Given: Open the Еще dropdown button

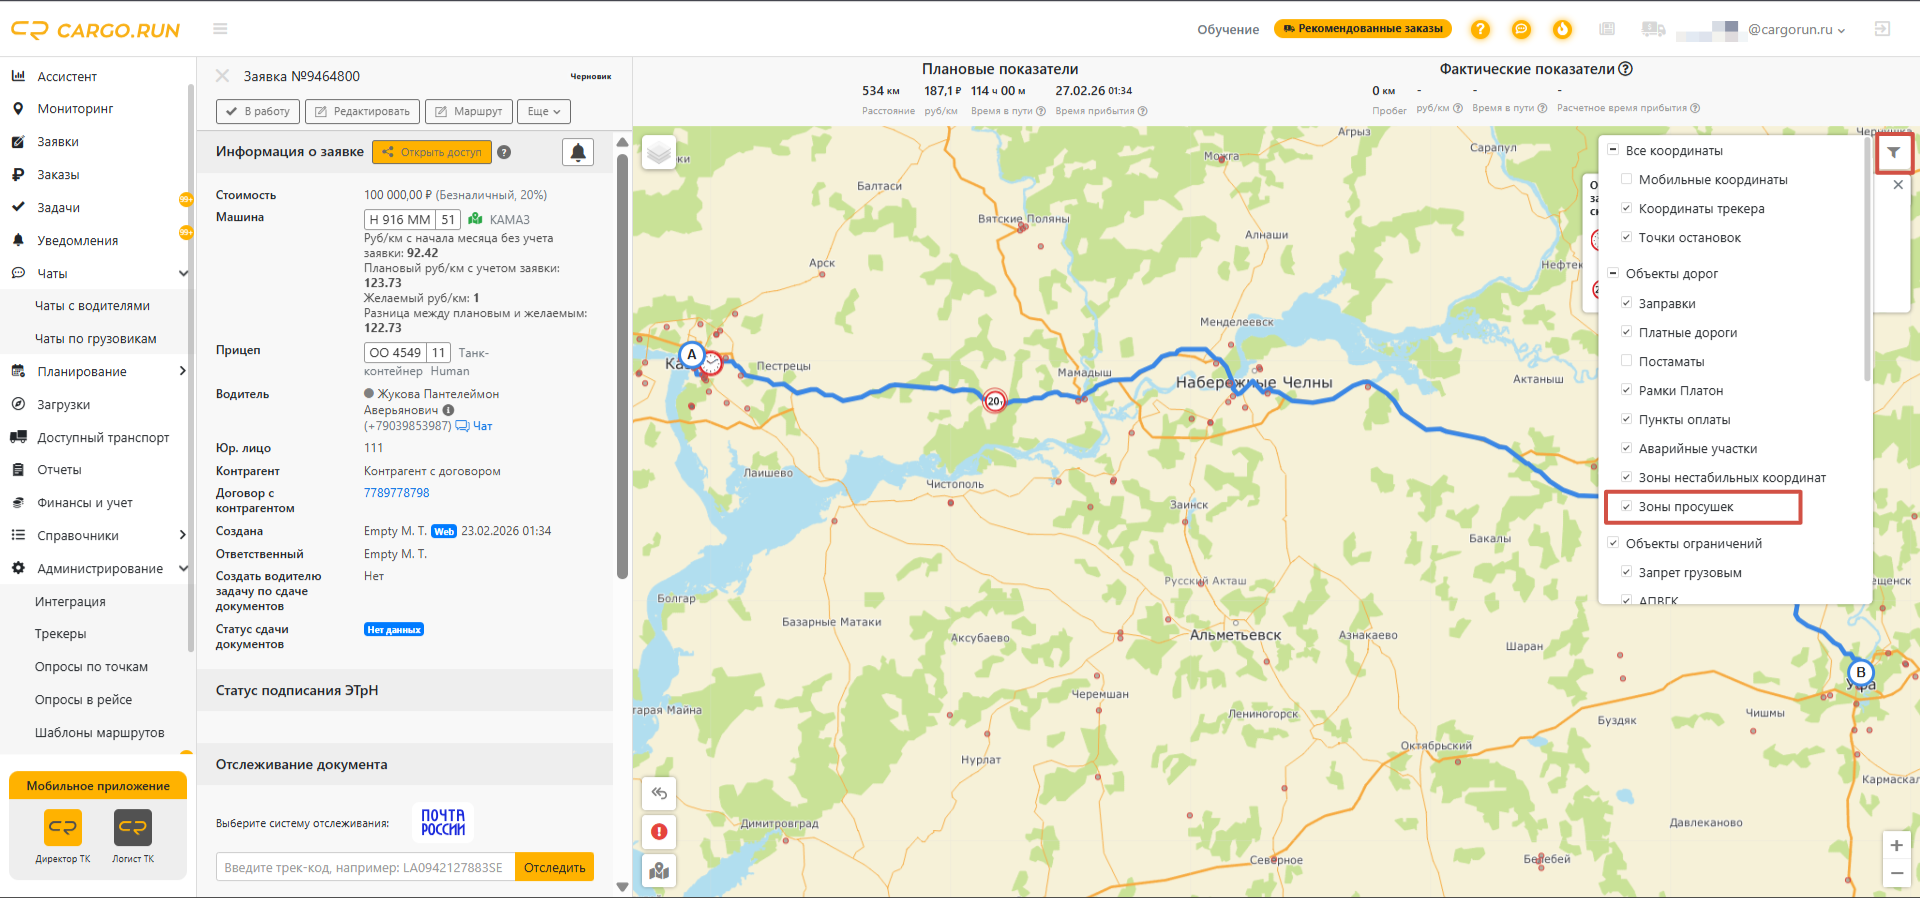Looking at the screenshot, I should coord(544,111).
